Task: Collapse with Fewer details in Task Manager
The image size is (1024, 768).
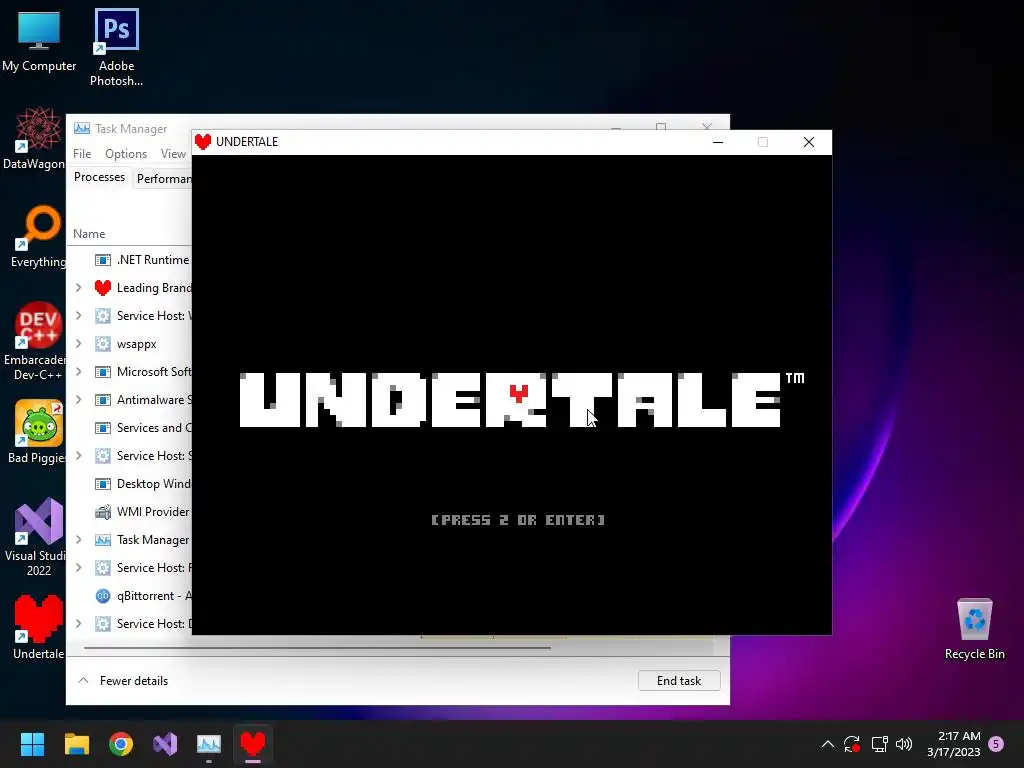Action: click(x=123, y=680)
